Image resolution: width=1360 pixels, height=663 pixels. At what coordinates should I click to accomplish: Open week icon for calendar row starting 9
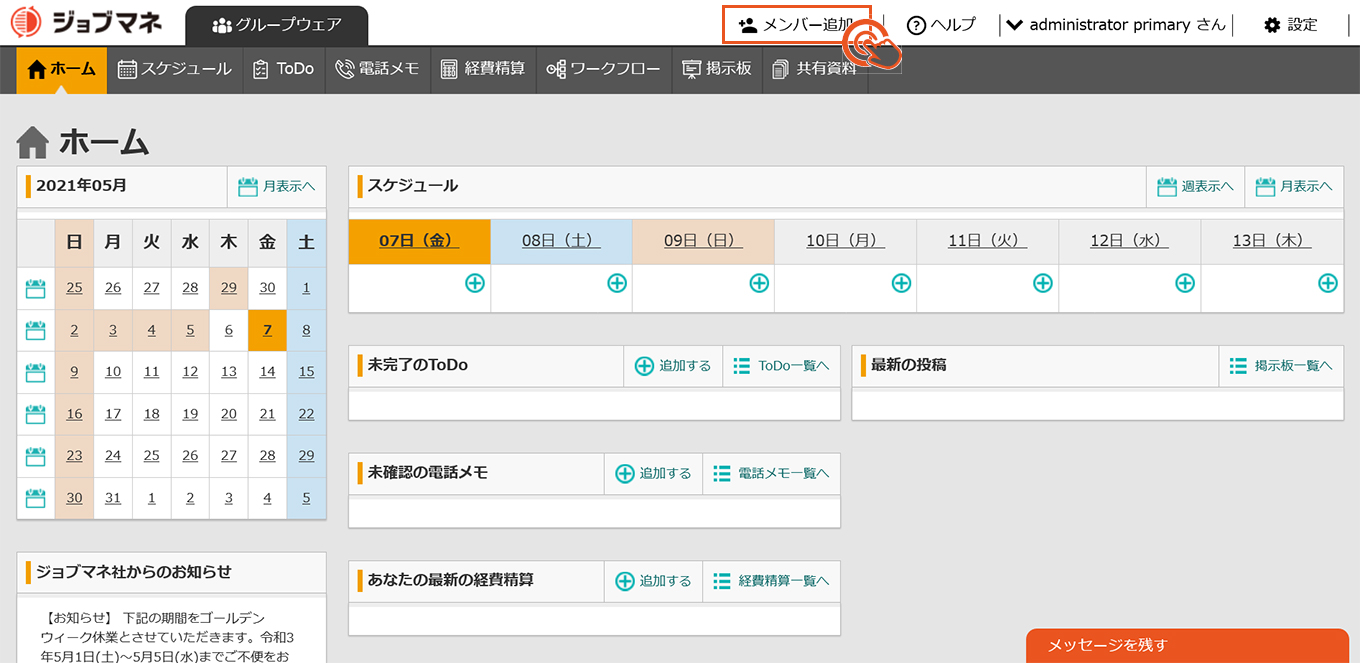[x=36, y=373]
